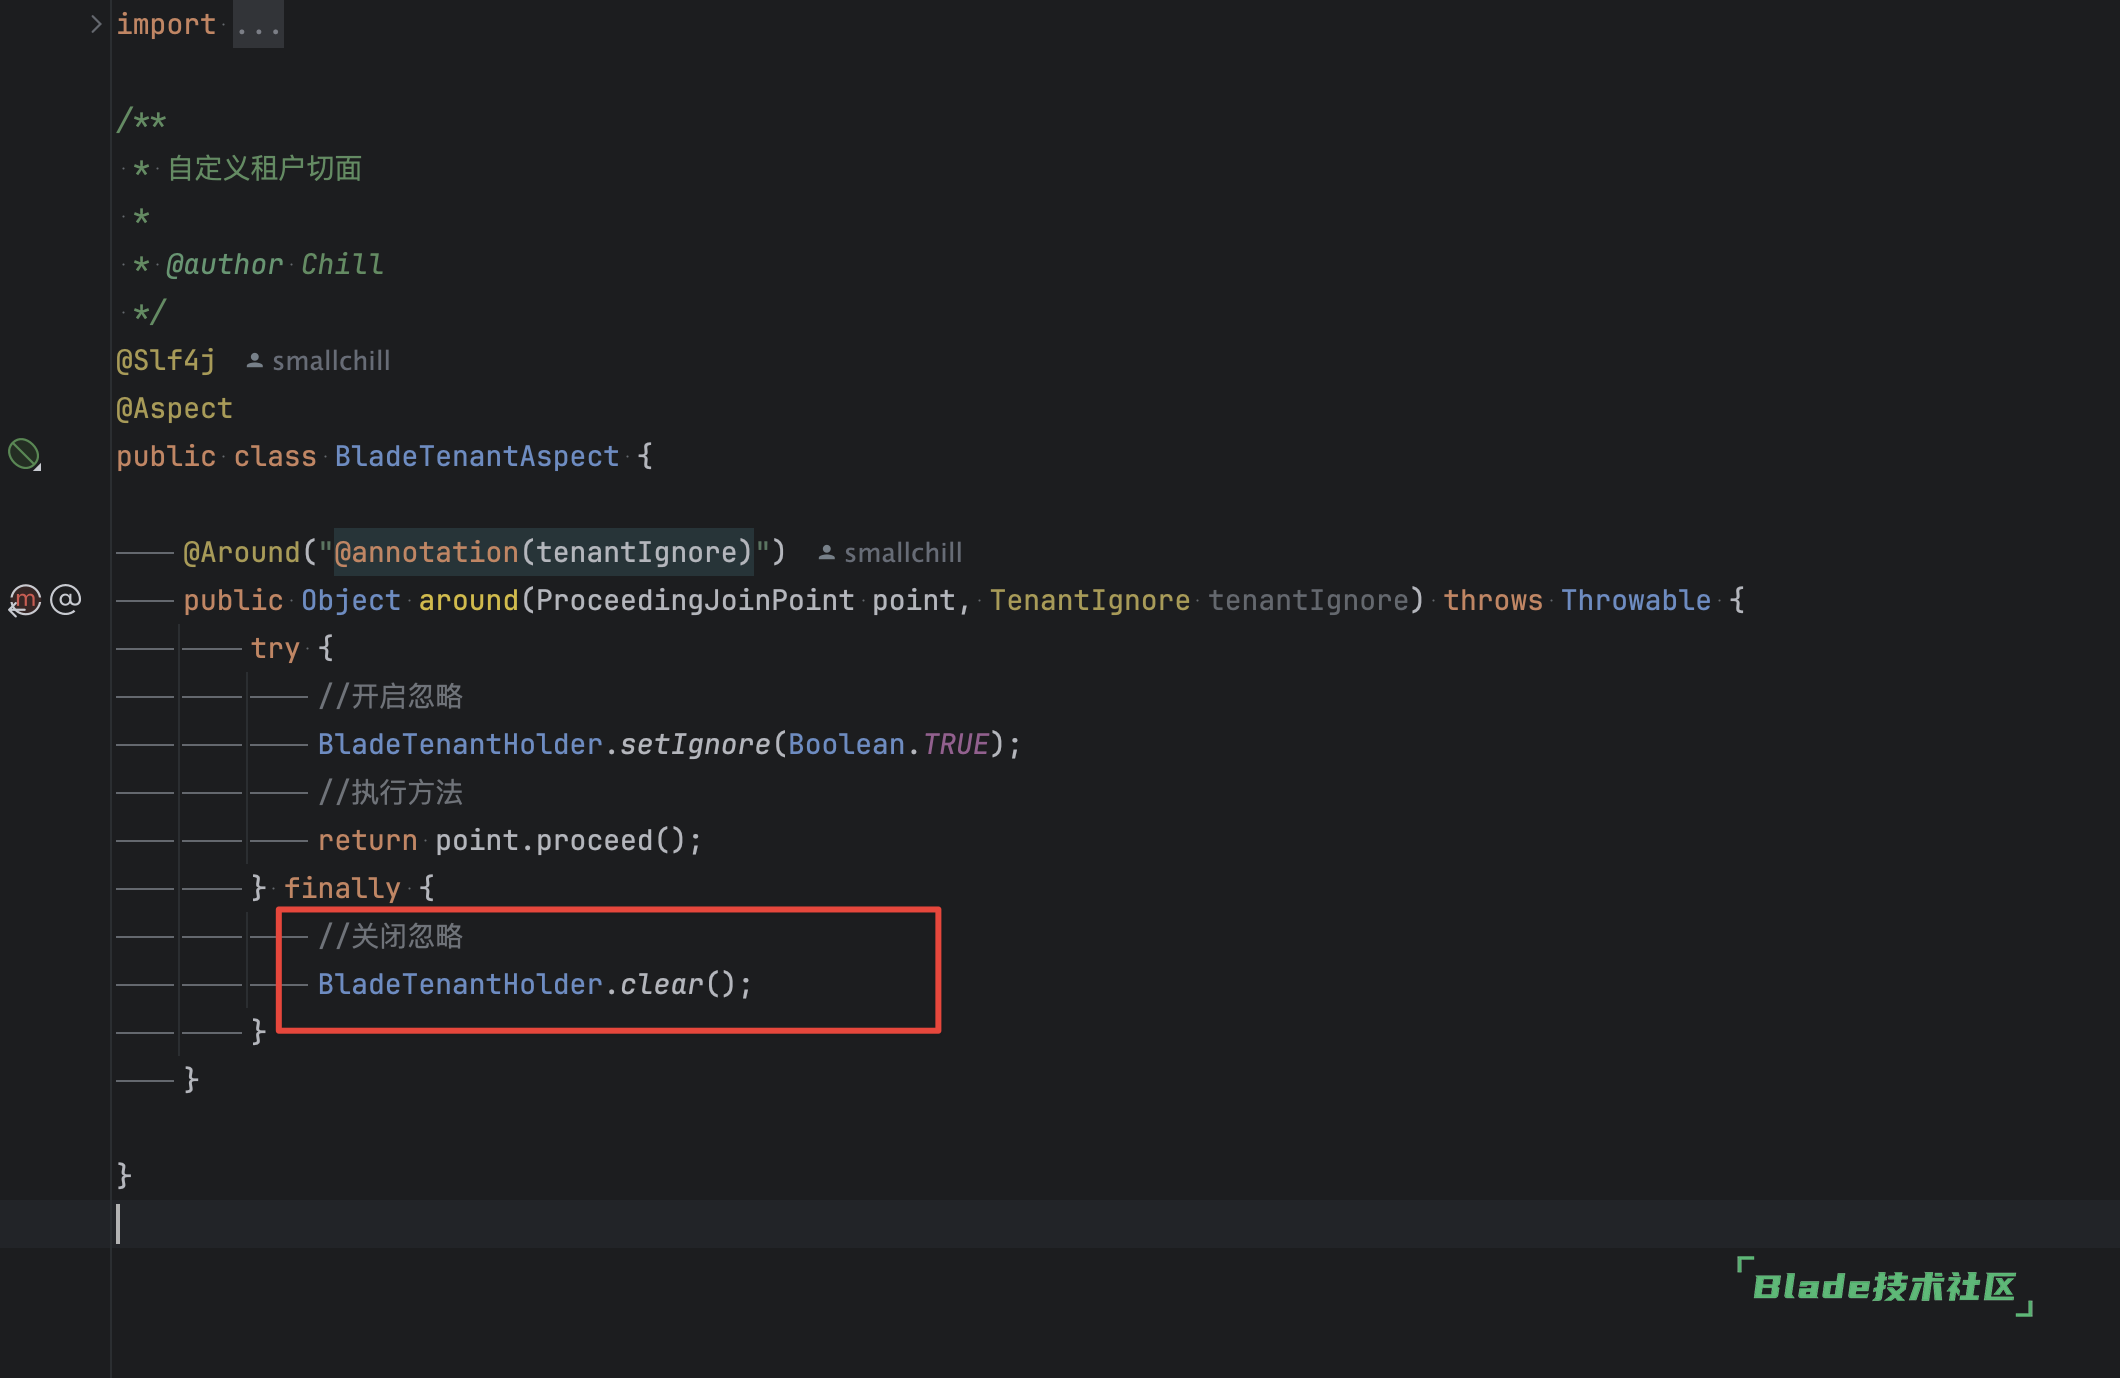2120x1378 pixels.
Task: Click the '@' advice gutter icon
Action: [x=65, y=600]
